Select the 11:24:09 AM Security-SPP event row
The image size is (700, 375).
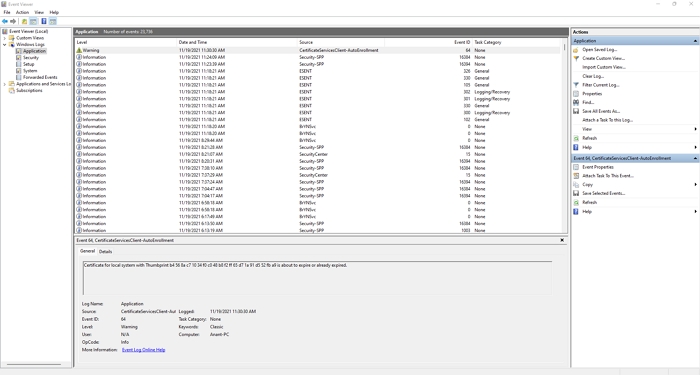click(318, 57)
